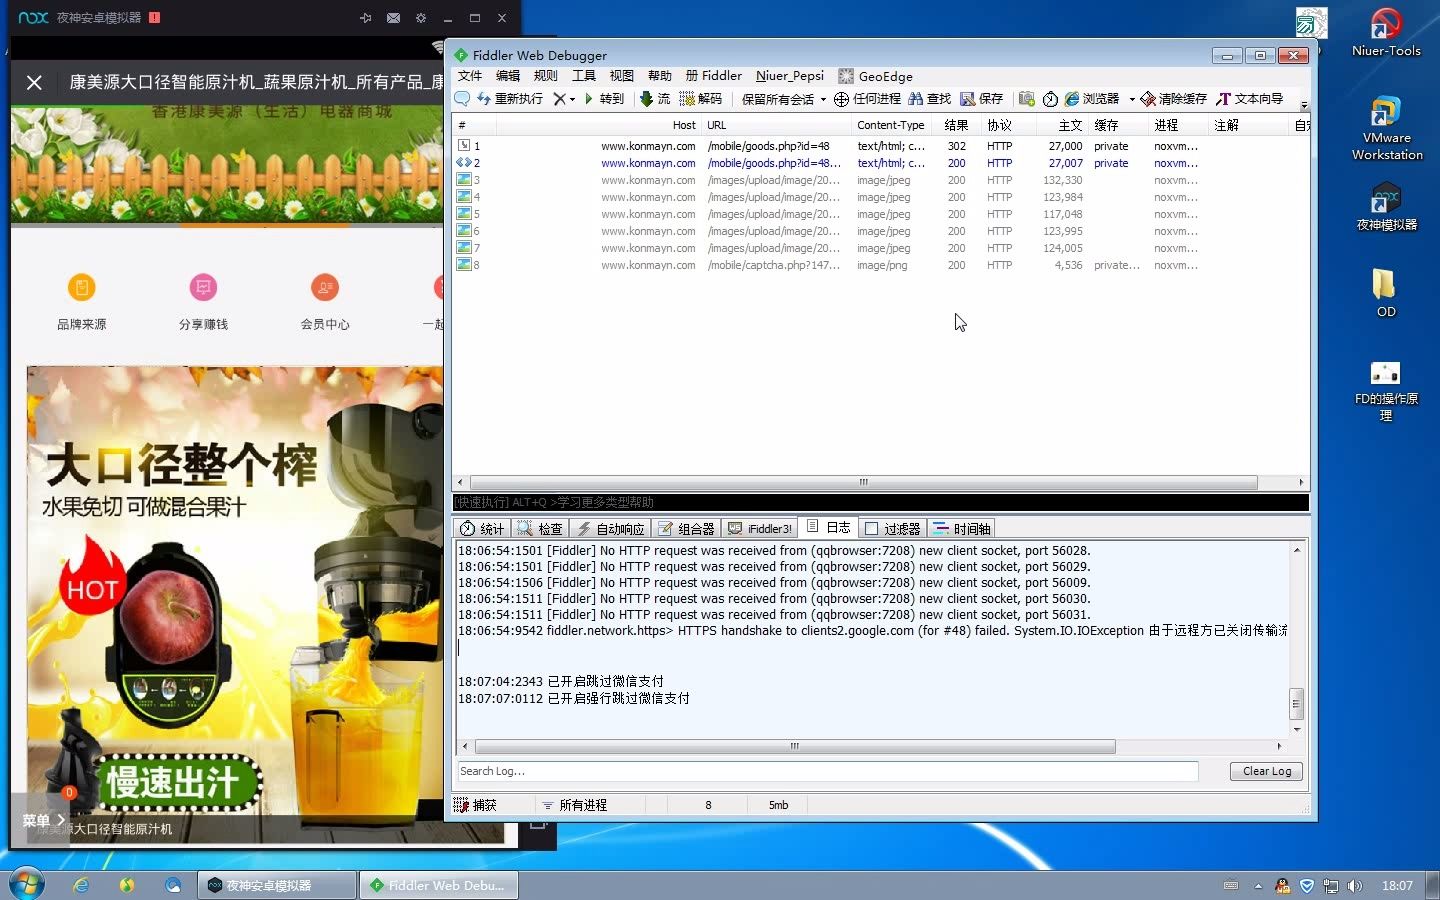Open 保留所有会话 dropdown
Image resolution: width=1440 pixels, height=900 pixels.
click(x=784, y=99)
